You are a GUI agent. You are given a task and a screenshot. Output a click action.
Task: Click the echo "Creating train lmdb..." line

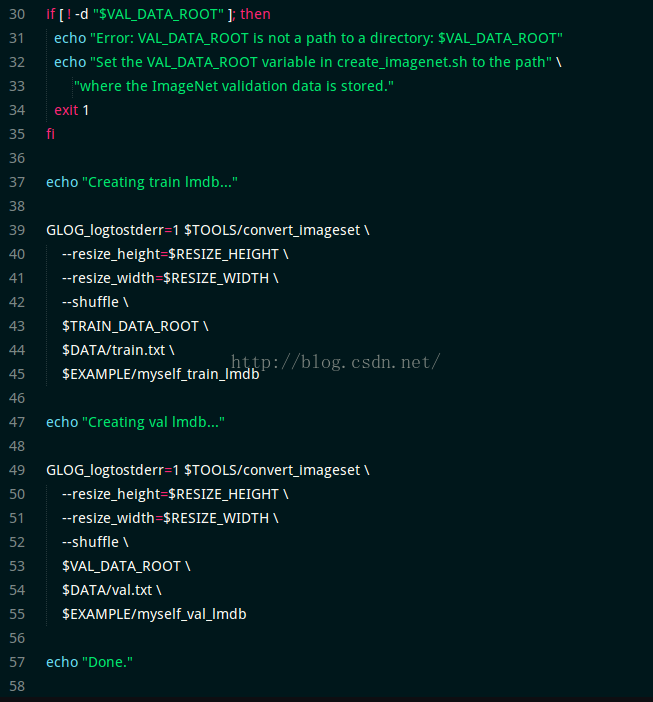(x=142, y=182)
